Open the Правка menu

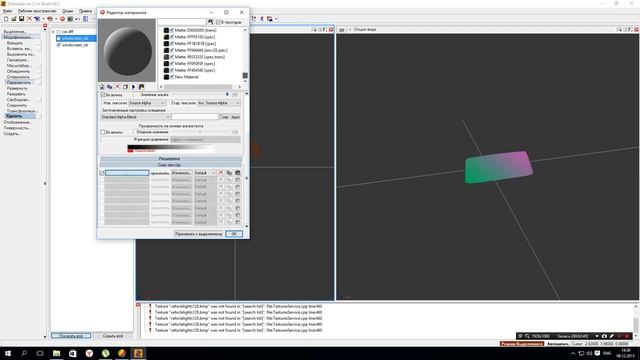pos(85,11)
